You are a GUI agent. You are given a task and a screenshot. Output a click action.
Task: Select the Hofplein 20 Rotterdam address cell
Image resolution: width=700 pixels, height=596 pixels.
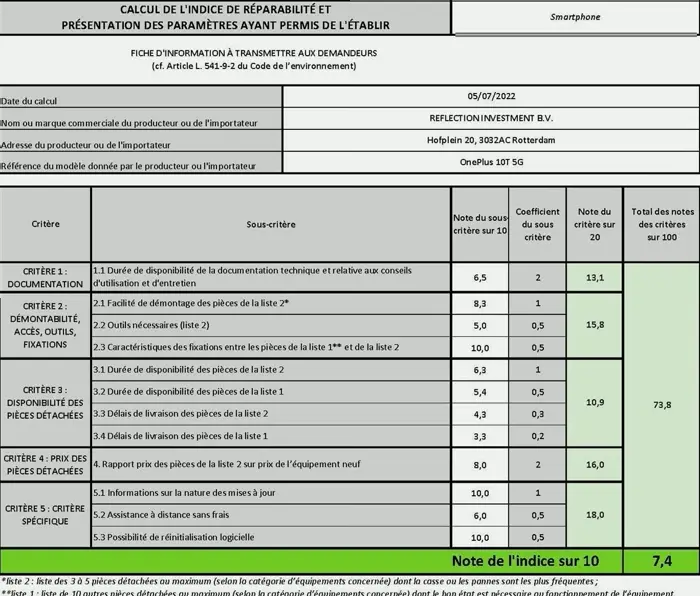tap(491, 140)
